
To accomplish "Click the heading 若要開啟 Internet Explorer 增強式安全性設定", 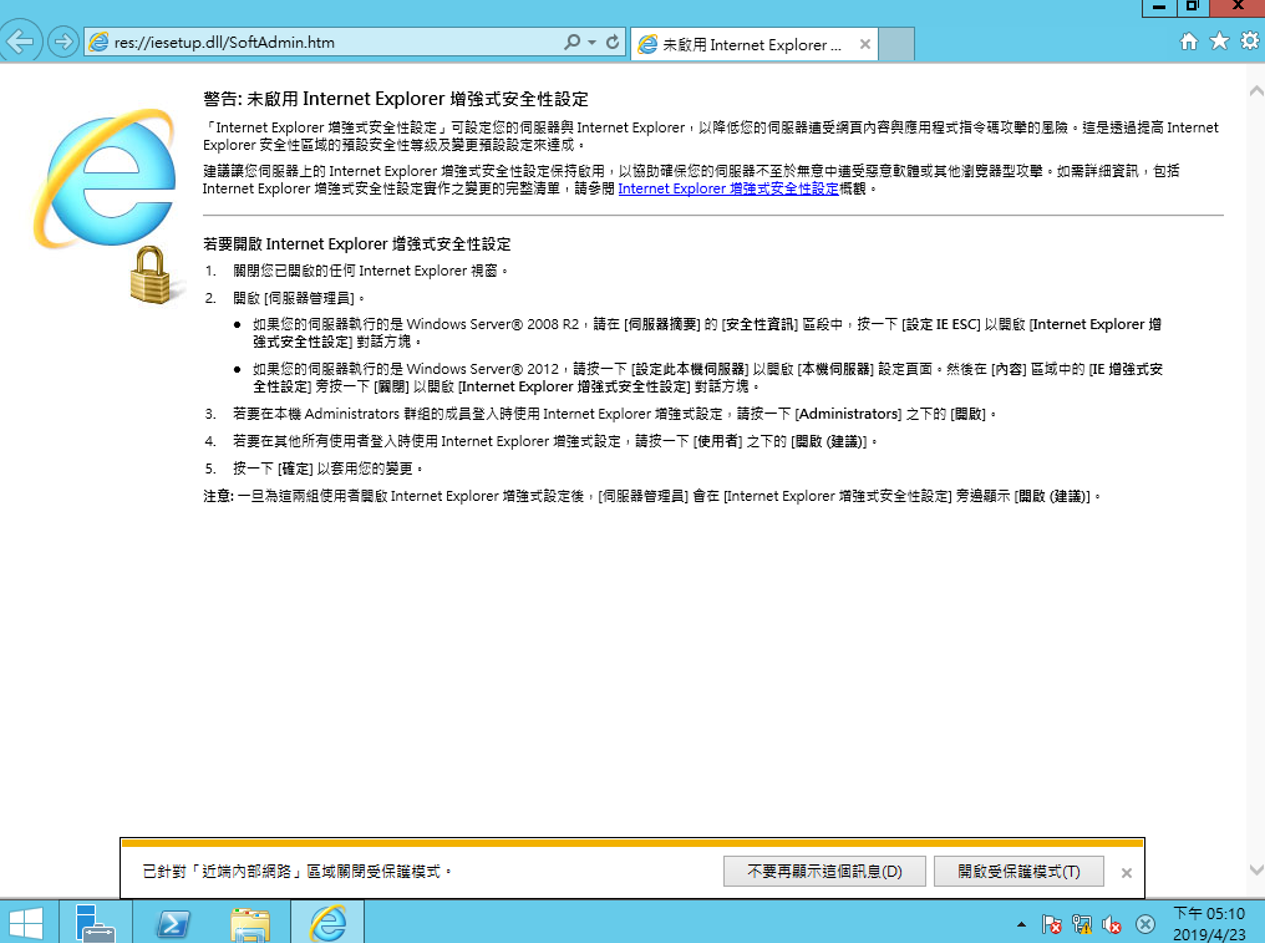I will [x=357, y=244].
